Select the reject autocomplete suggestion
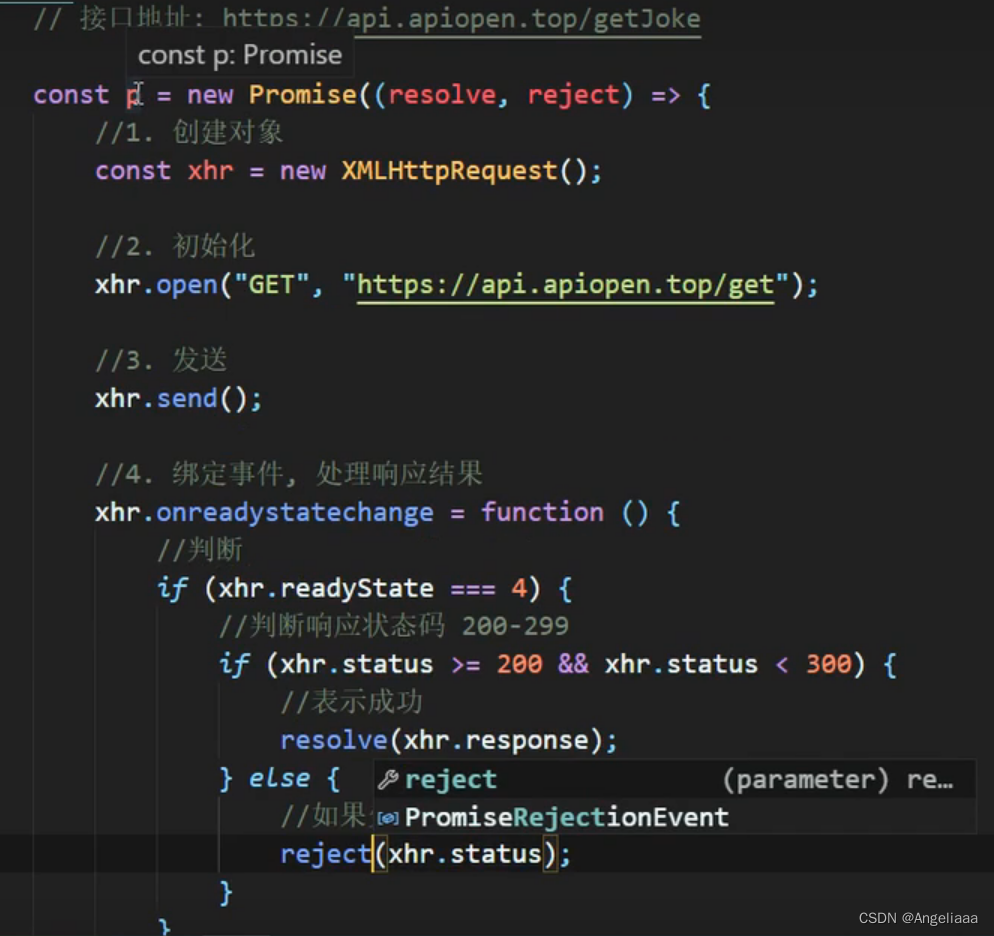 675,779
